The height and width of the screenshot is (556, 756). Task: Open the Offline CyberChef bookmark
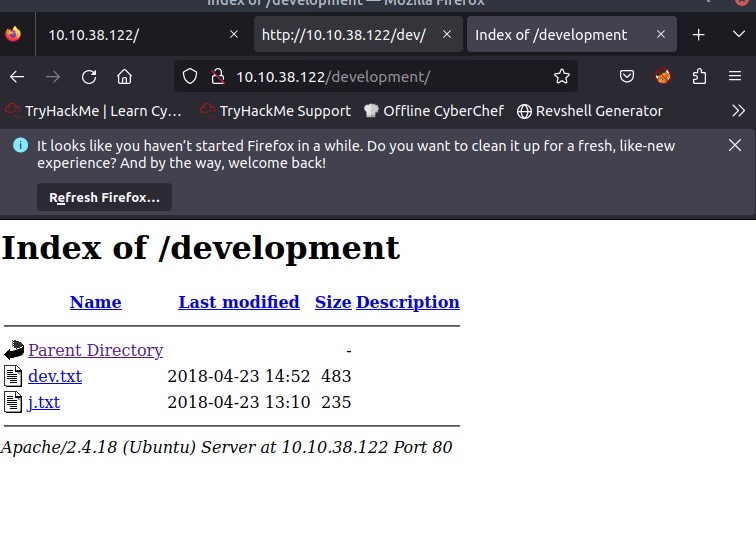(x=433, y=111)
